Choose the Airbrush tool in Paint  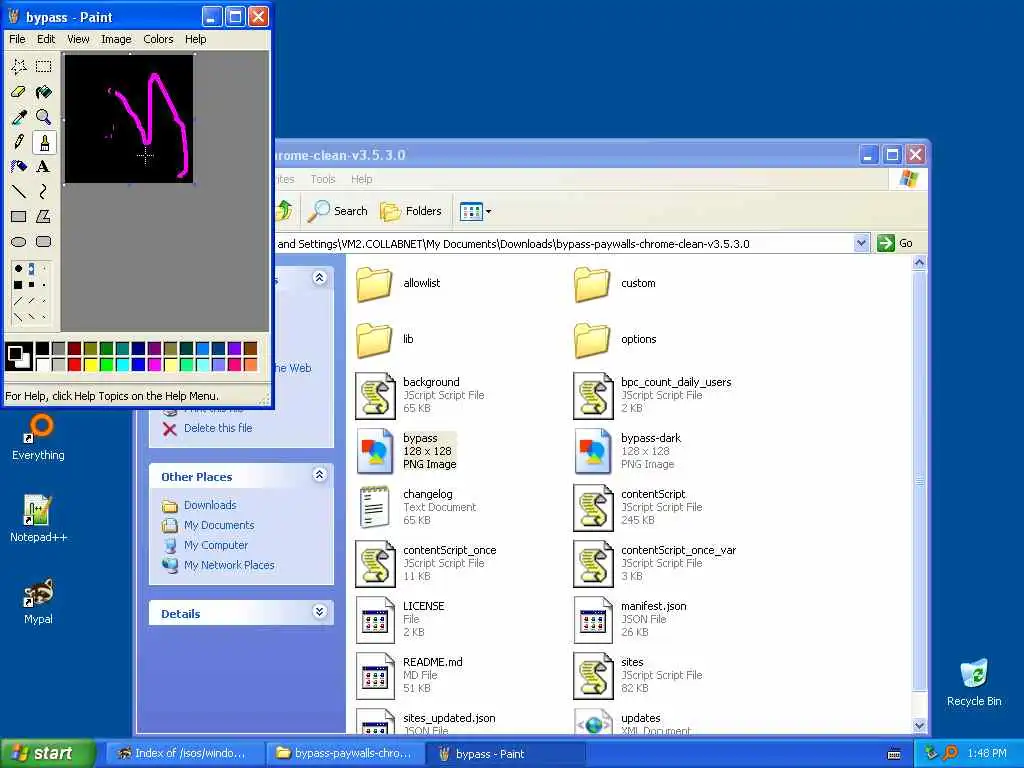pyautogui.click(x=19, y=167)
